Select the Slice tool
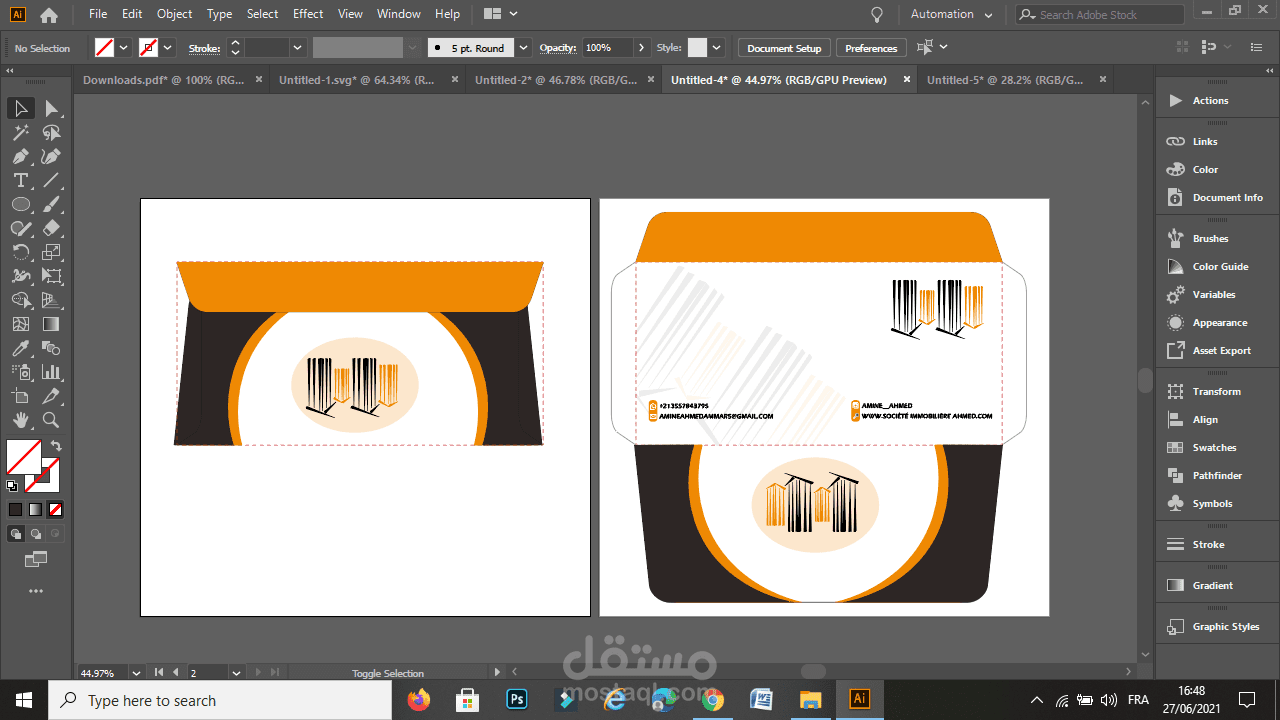1280x720 pixels. pos(51,396)
